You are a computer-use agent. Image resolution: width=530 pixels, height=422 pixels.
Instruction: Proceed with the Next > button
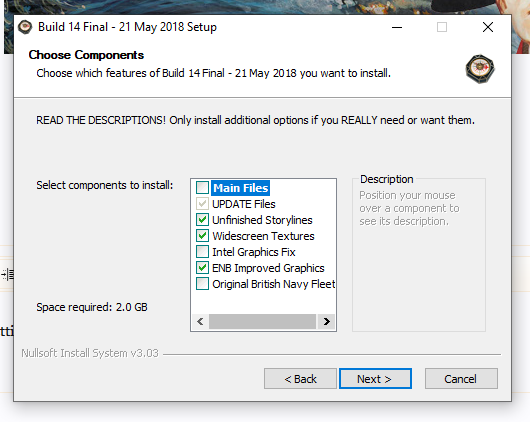375,379
